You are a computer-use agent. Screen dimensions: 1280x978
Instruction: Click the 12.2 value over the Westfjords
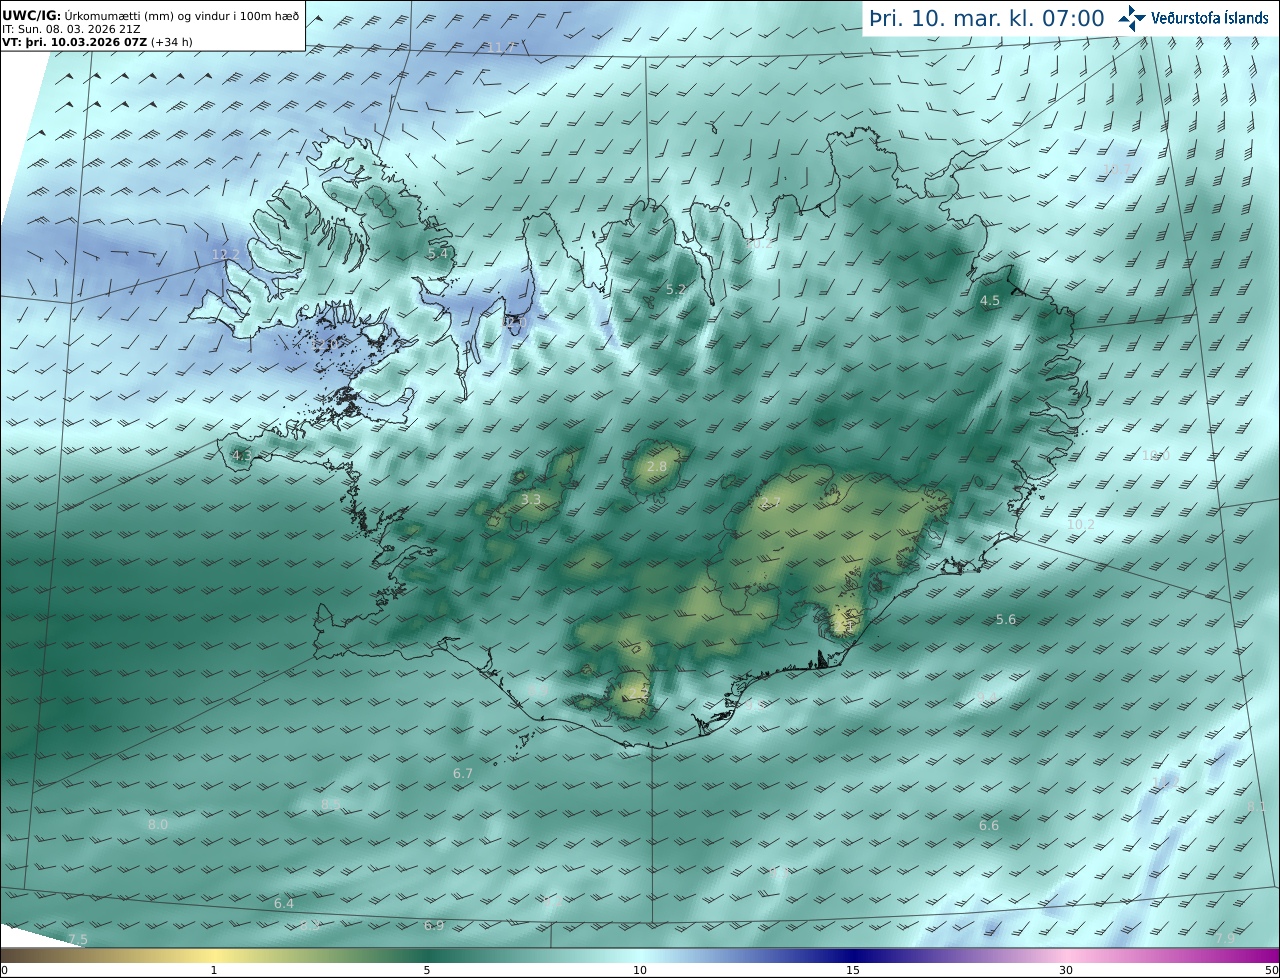click(x=226, y=255)
